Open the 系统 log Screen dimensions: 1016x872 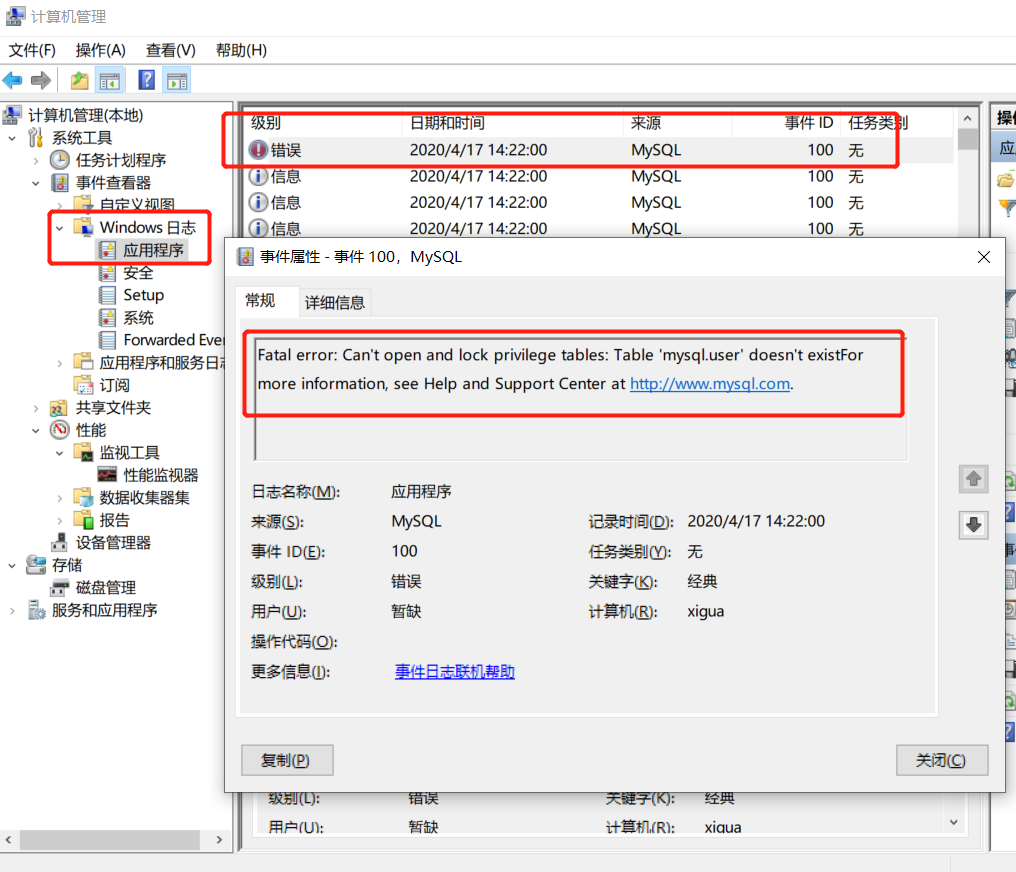[x=138, y=318]
